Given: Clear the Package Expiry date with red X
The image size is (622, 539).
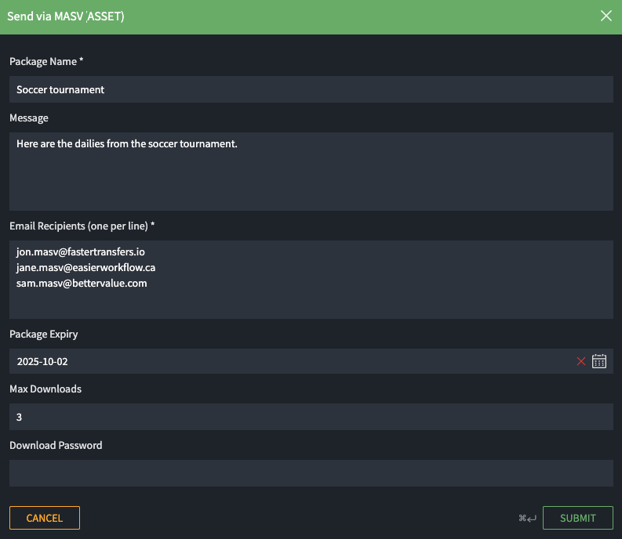Looking at the screenshot, I should (581, 361).
